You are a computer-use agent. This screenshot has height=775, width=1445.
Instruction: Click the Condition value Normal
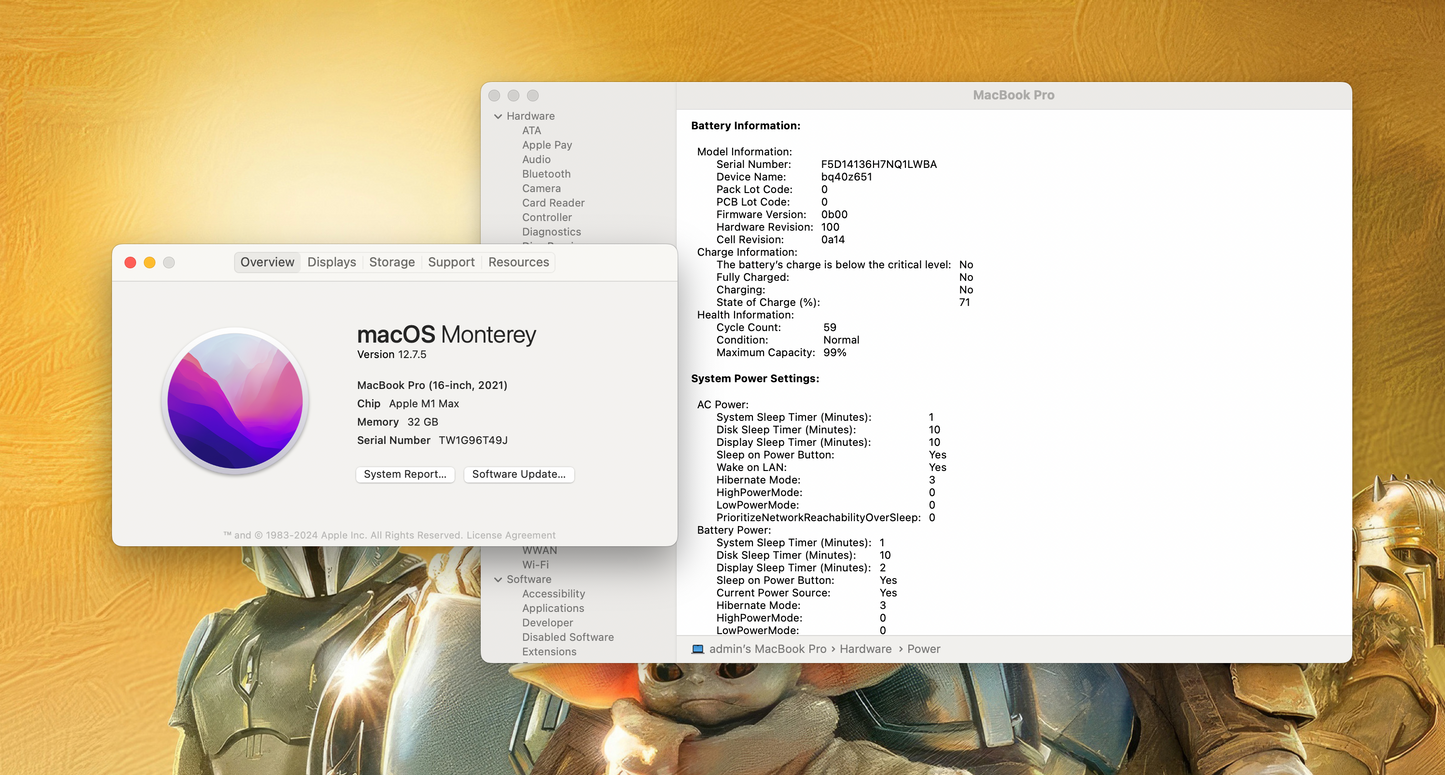click(841, 340)
